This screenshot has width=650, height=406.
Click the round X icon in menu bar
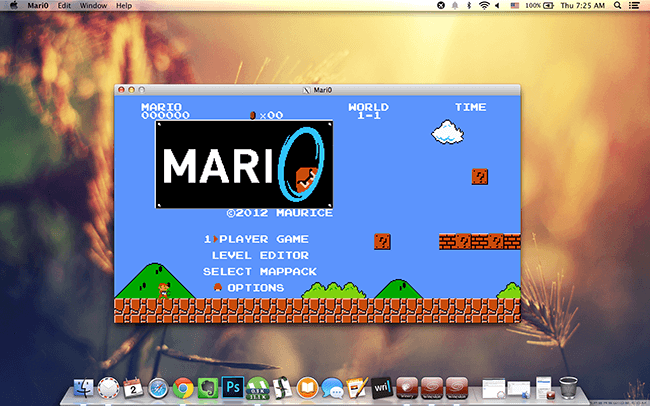(441, 5)
